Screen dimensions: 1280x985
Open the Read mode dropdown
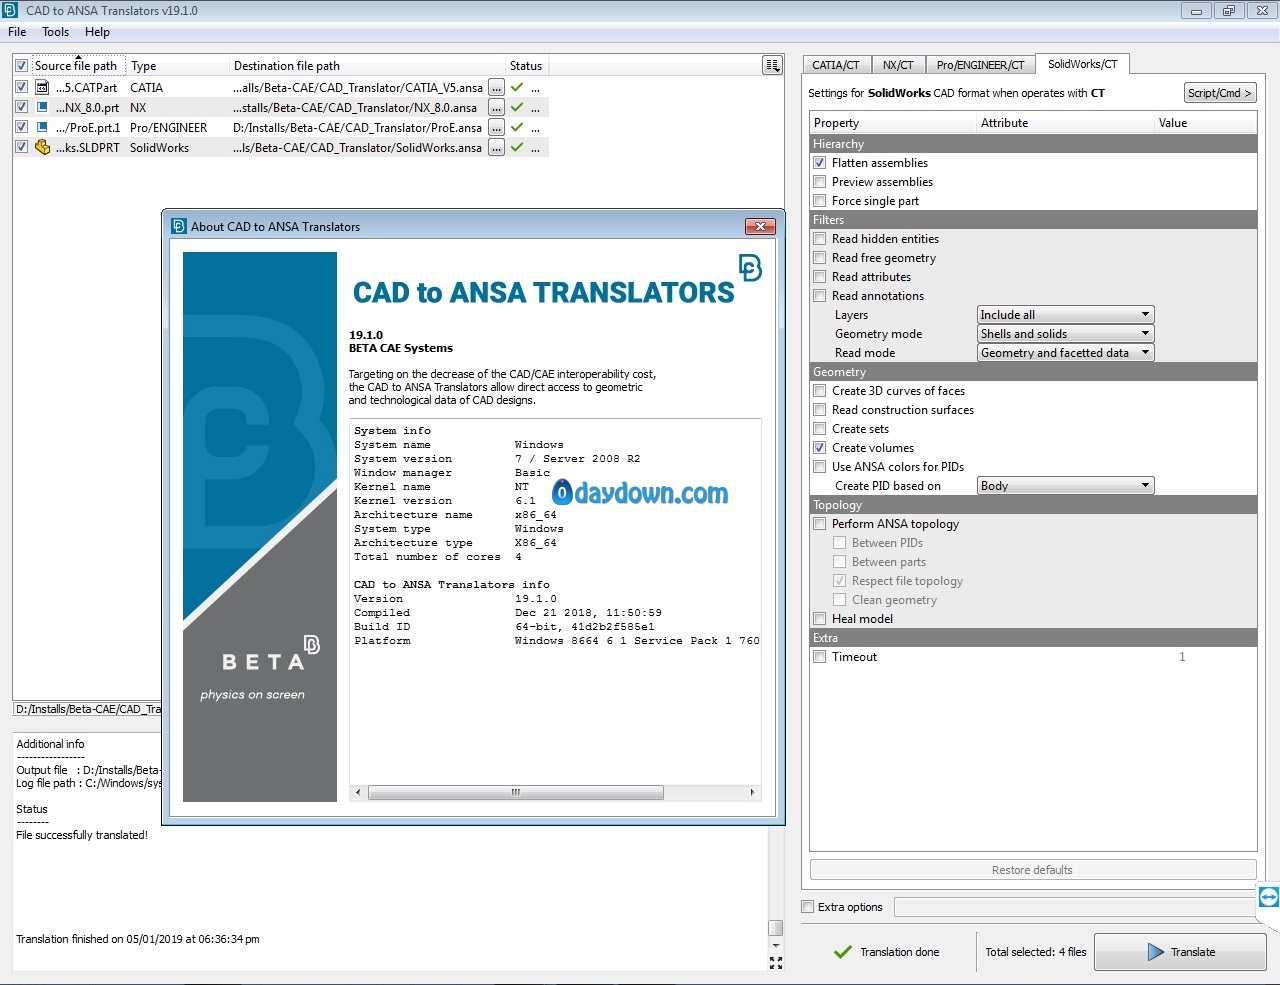point(1066,353)
